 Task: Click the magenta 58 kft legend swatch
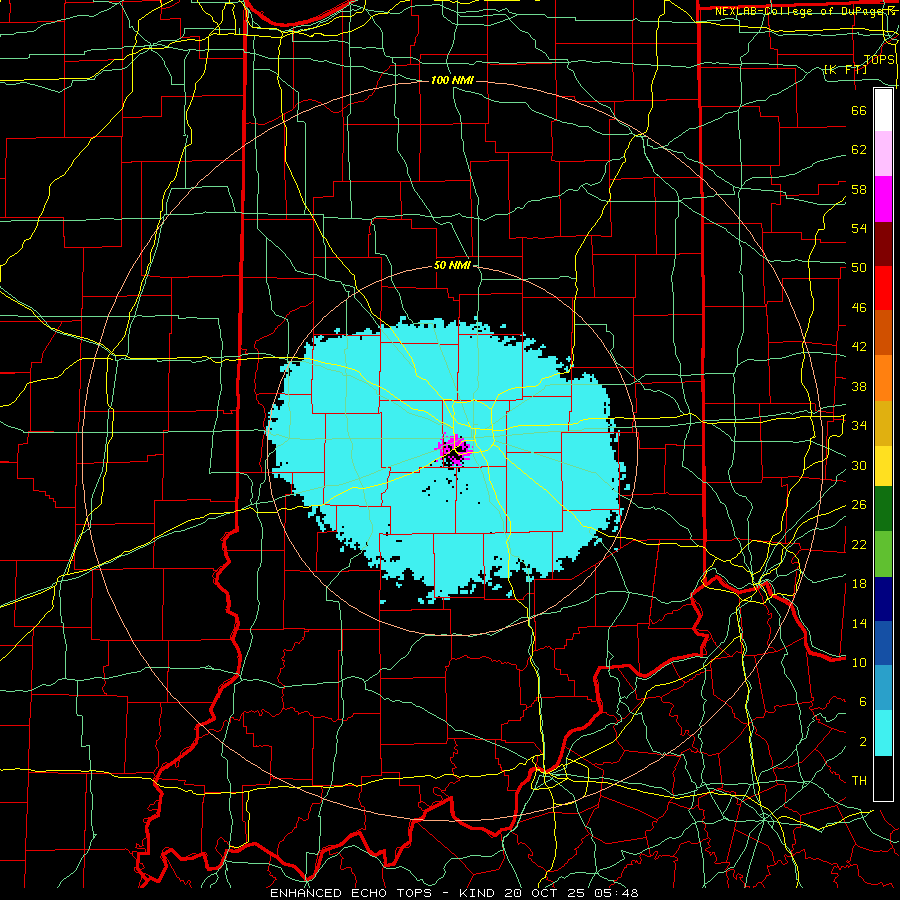click(x=883, y=199)
